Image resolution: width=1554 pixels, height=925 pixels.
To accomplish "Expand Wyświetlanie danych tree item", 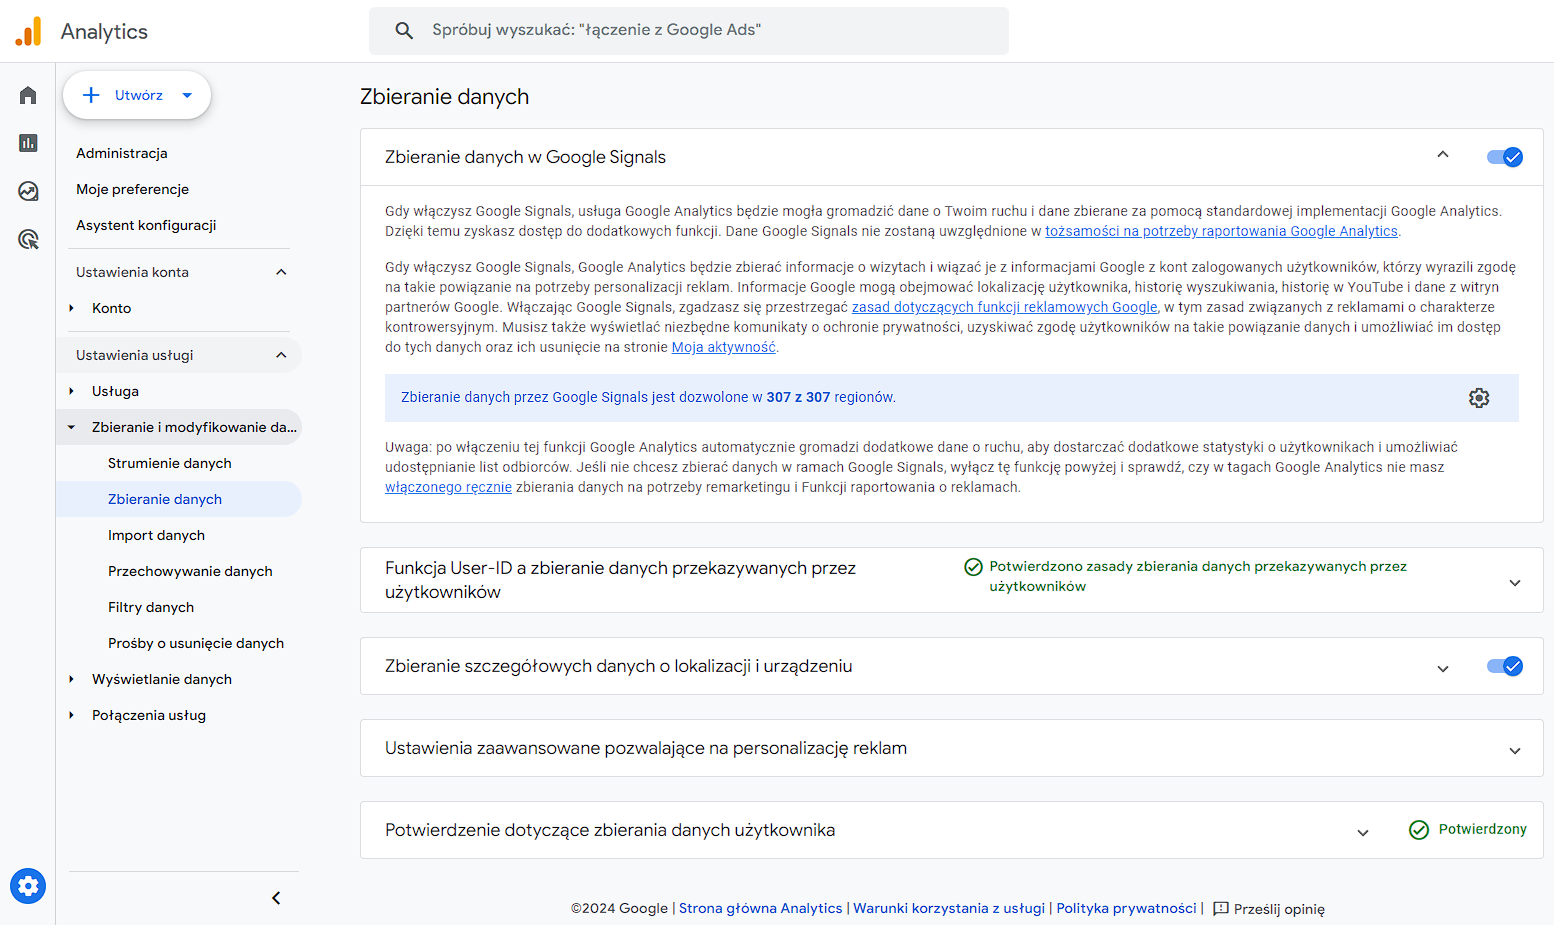I will pyautogui.click(x=71, y=679).
